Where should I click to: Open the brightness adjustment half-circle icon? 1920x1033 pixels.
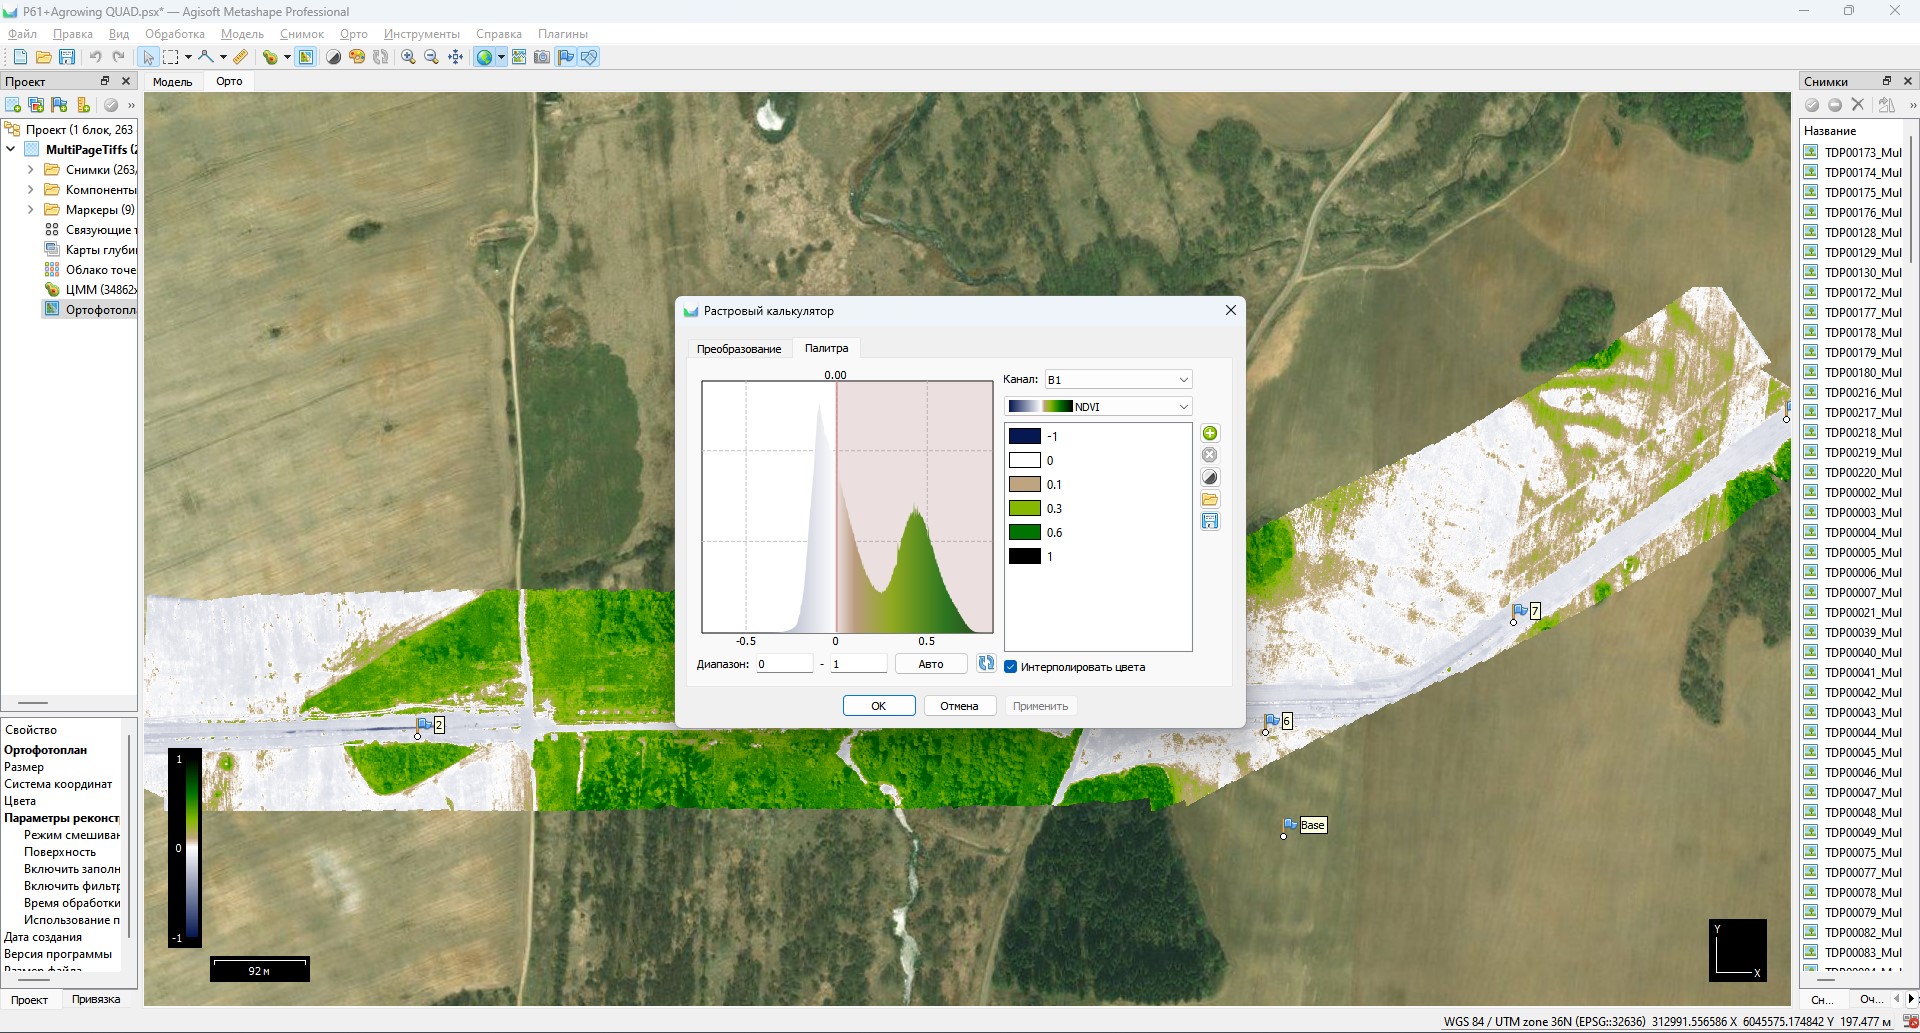(x=334, y=57)
